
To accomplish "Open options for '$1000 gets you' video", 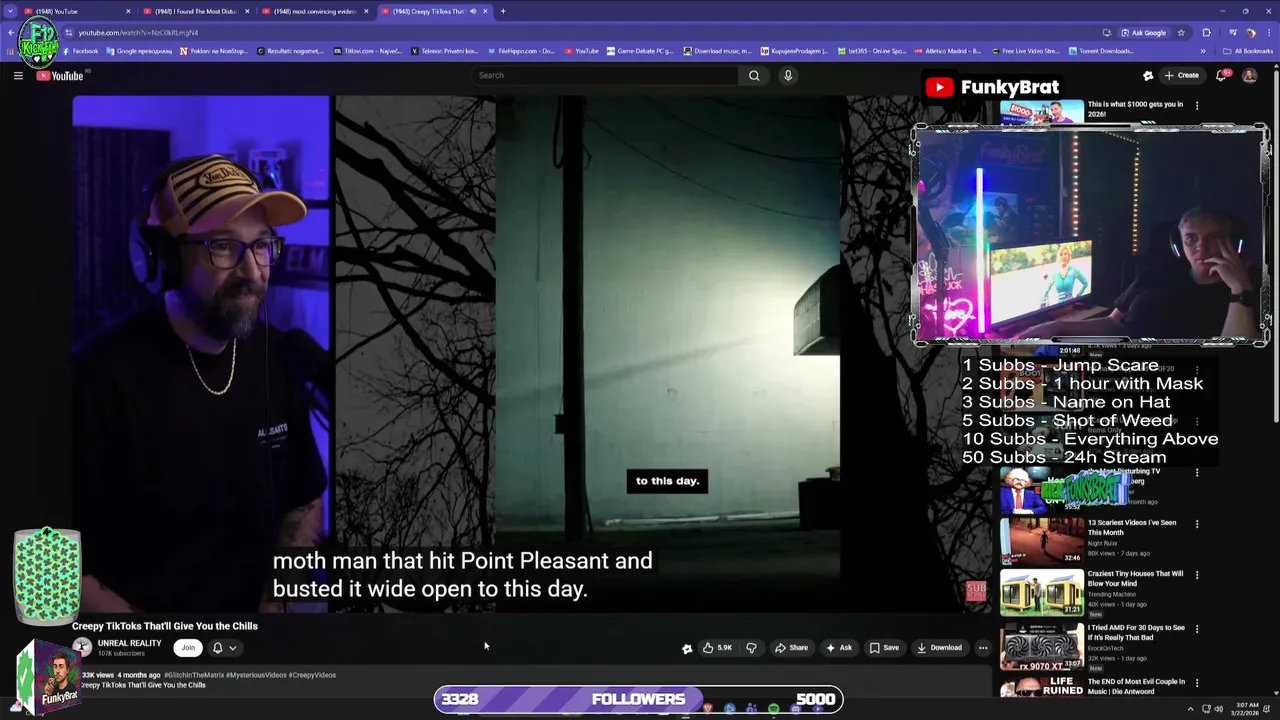I will tap(1197, 105).
